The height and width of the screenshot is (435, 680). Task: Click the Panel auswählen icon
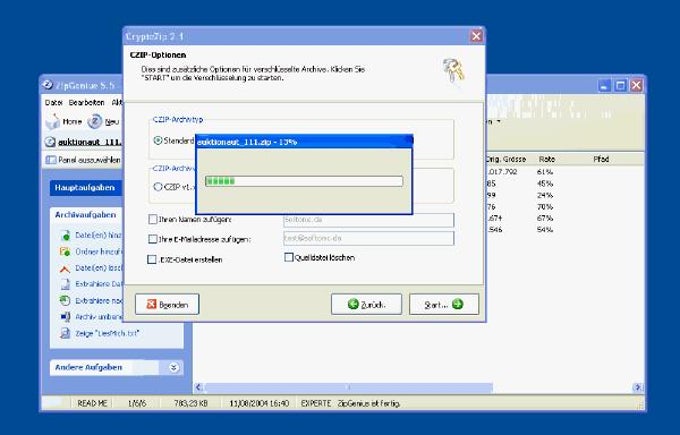click(51, 160)
